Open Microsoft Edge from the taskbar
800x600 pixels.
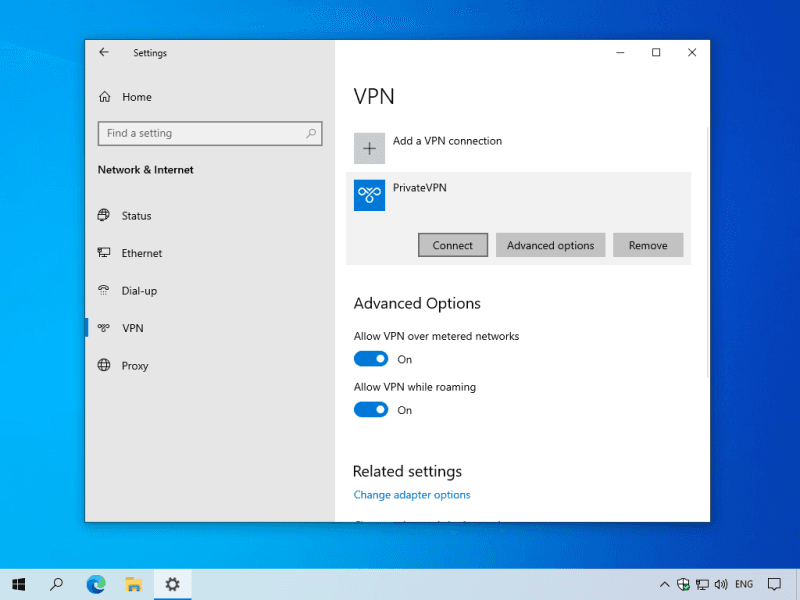click(x=96, y=584)
